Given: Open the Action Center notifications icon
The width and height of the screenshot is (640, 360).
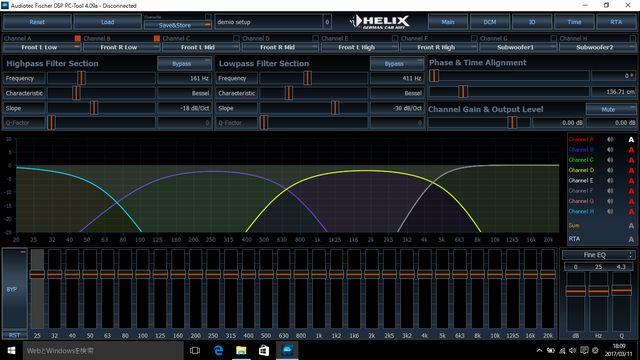Looking at the screenshot, I should click(x=584, y=351).
